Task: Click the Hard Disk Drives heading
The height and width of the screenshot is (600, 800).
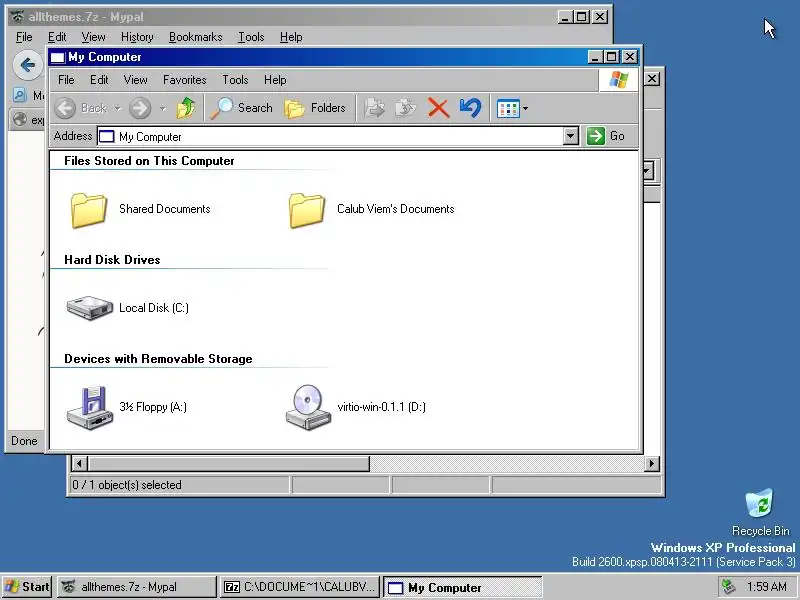Action: click(112, 260)
